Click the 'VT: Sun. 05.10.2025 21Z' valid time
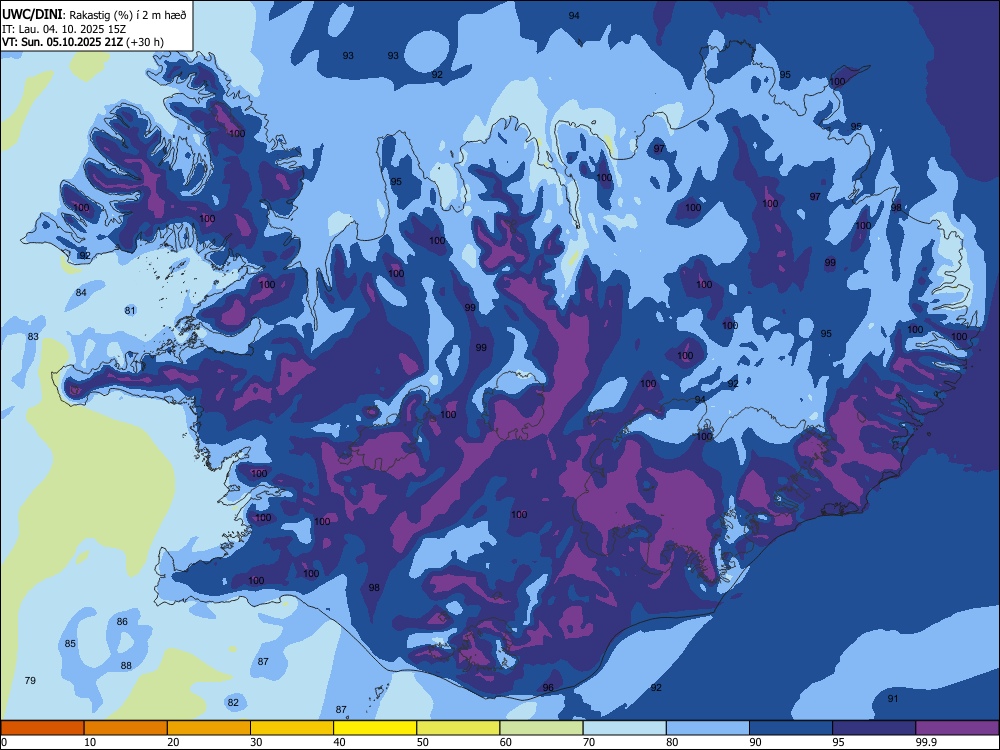 [x=62, y=42]
